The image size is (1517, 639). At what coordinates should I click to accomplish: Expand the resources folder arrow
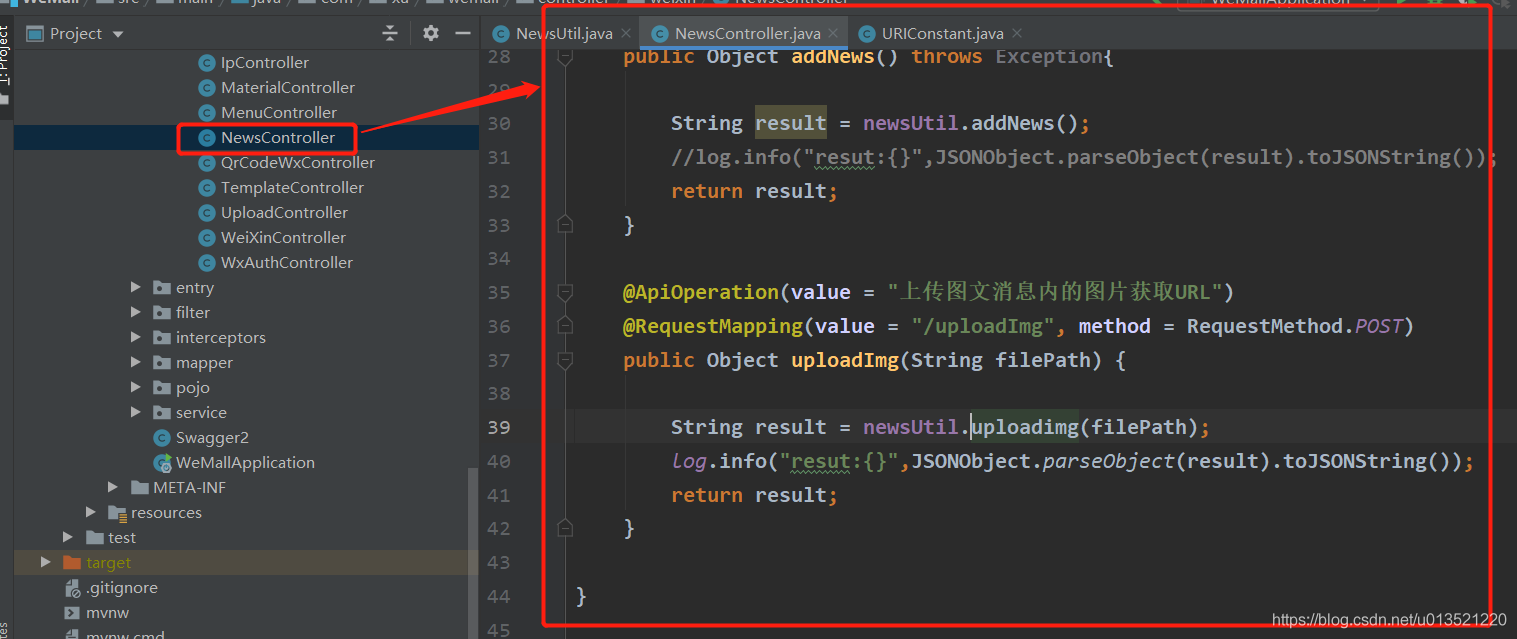point(91,512)
